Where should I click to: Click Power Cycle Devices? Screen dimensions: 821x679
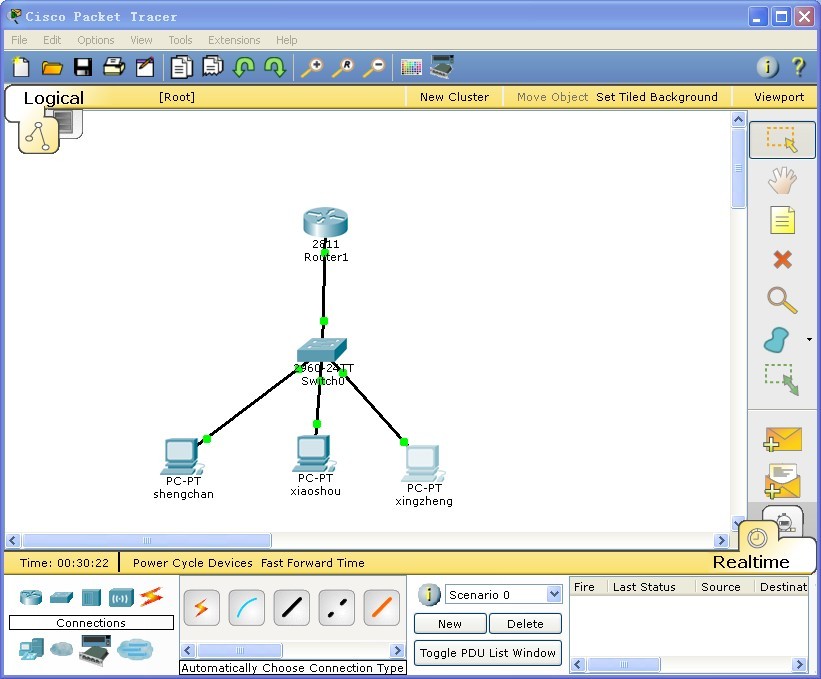[x=193, y=563]
